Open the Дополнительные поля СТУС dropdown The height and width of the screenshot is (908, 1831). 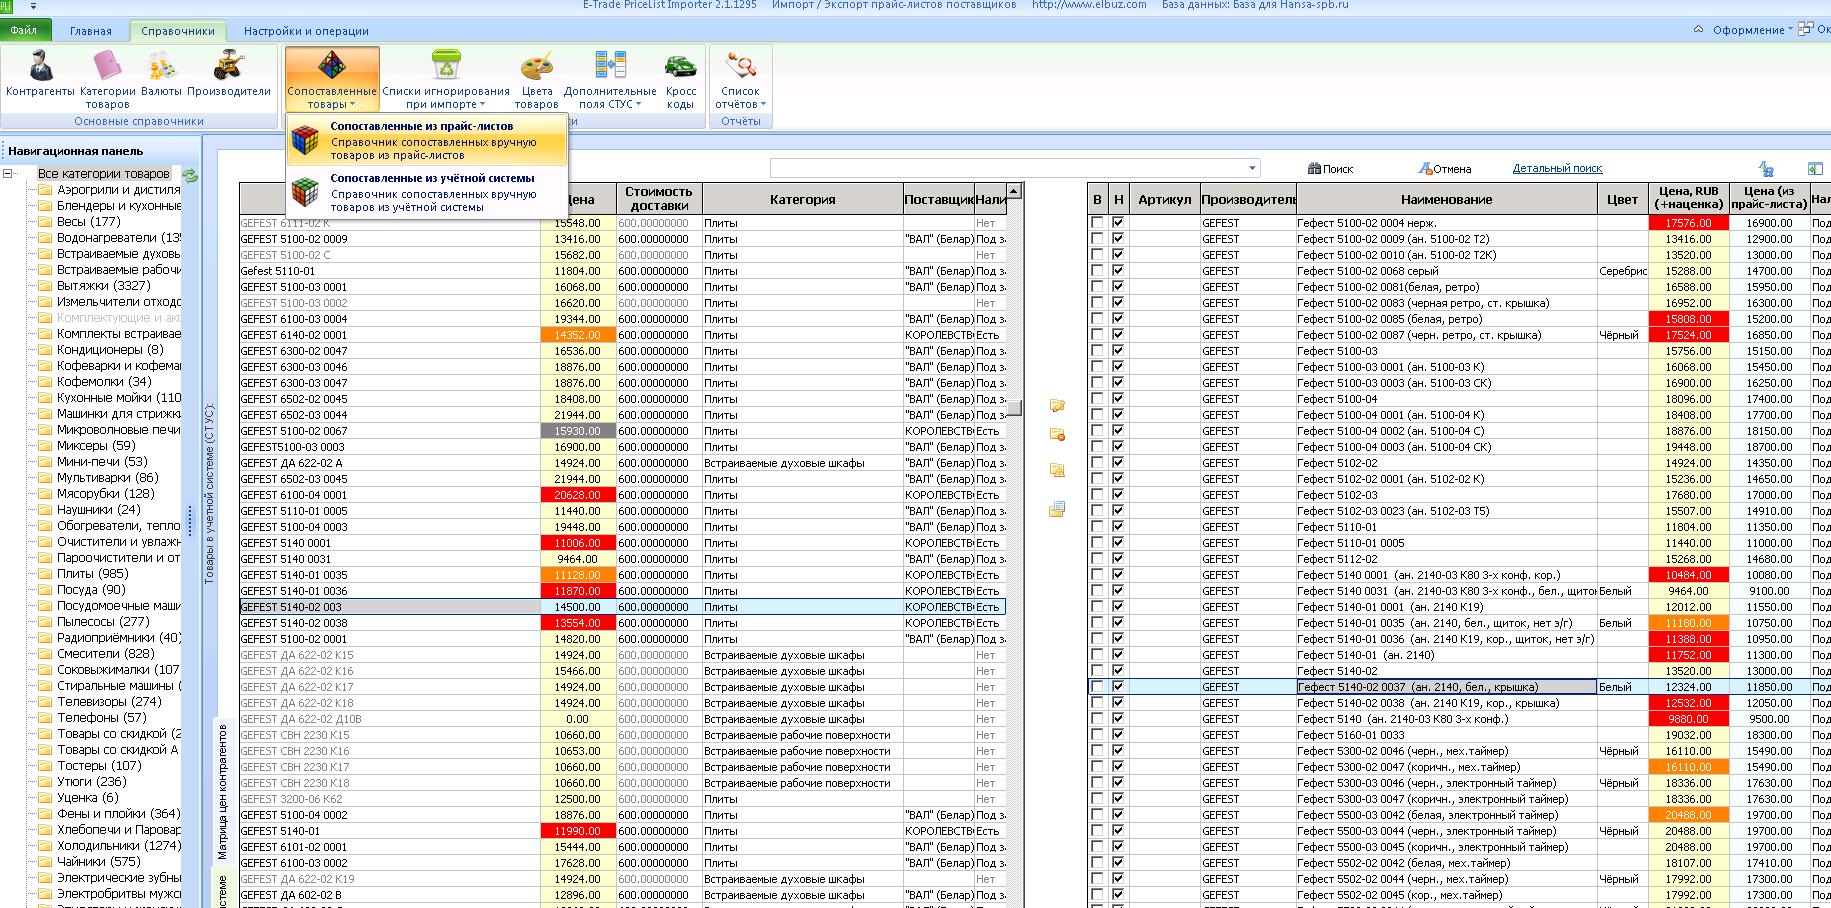tap(610, 79)
